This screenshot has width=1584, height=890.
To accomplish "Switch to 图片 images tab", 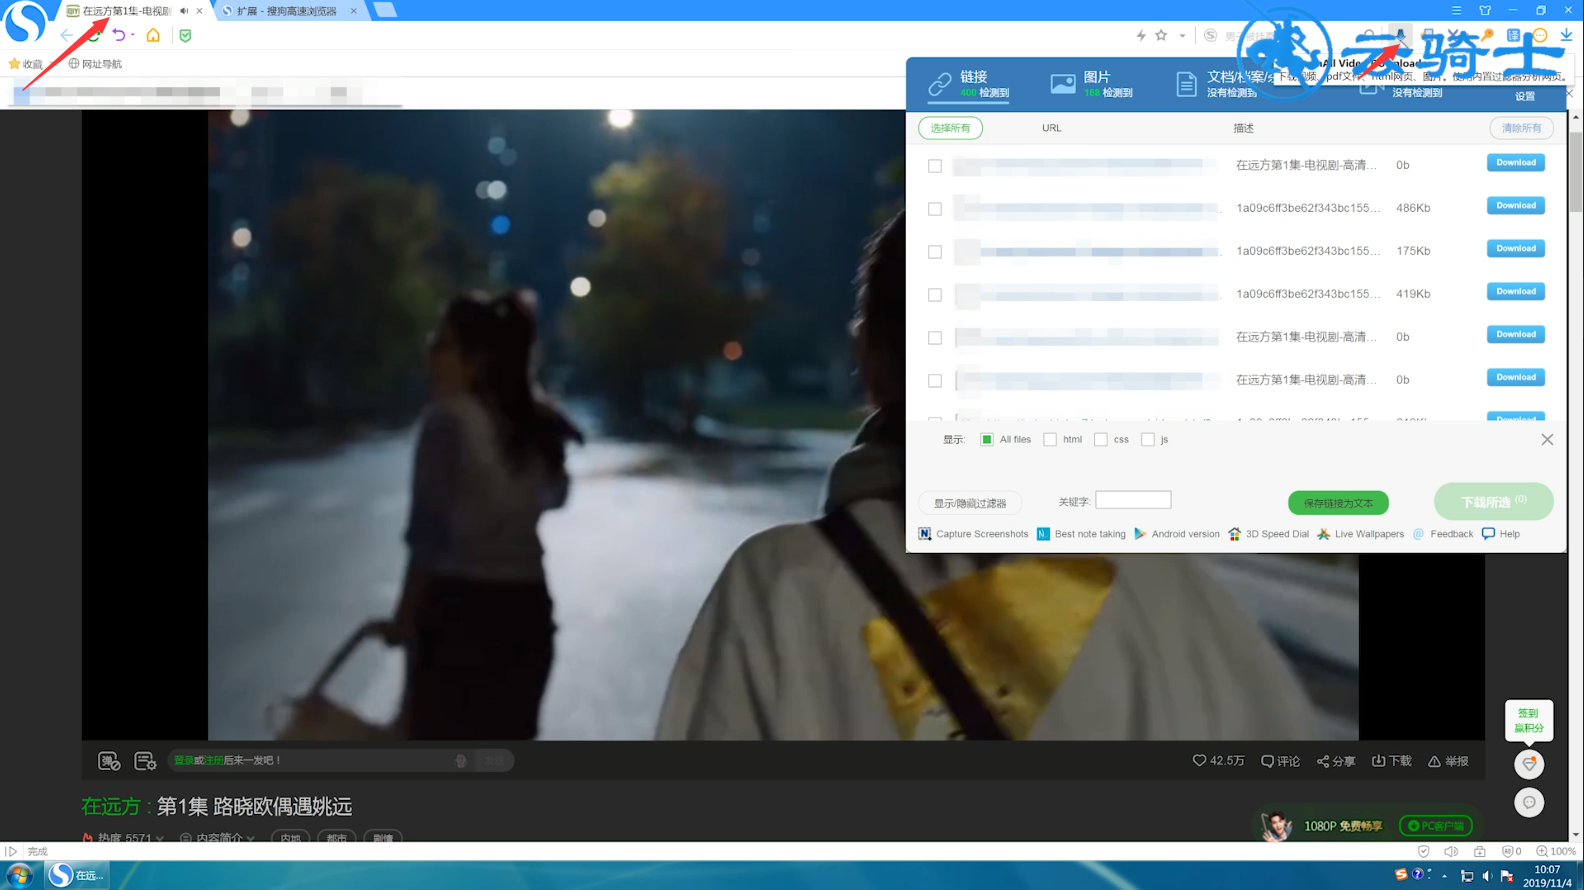I will (1092, 84).
